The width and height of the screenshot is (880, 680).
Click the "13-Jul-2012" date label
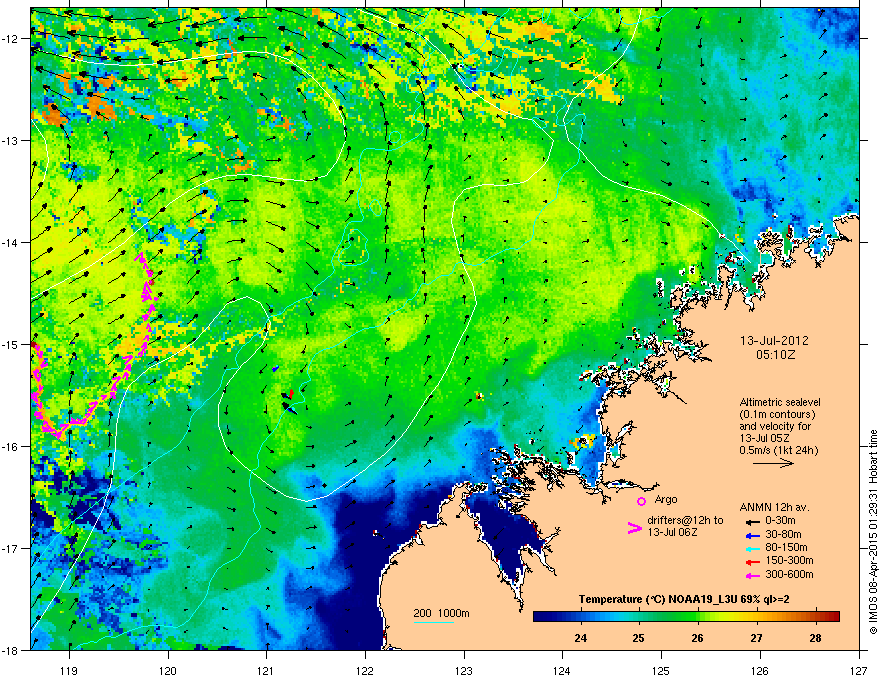[774, 341]
